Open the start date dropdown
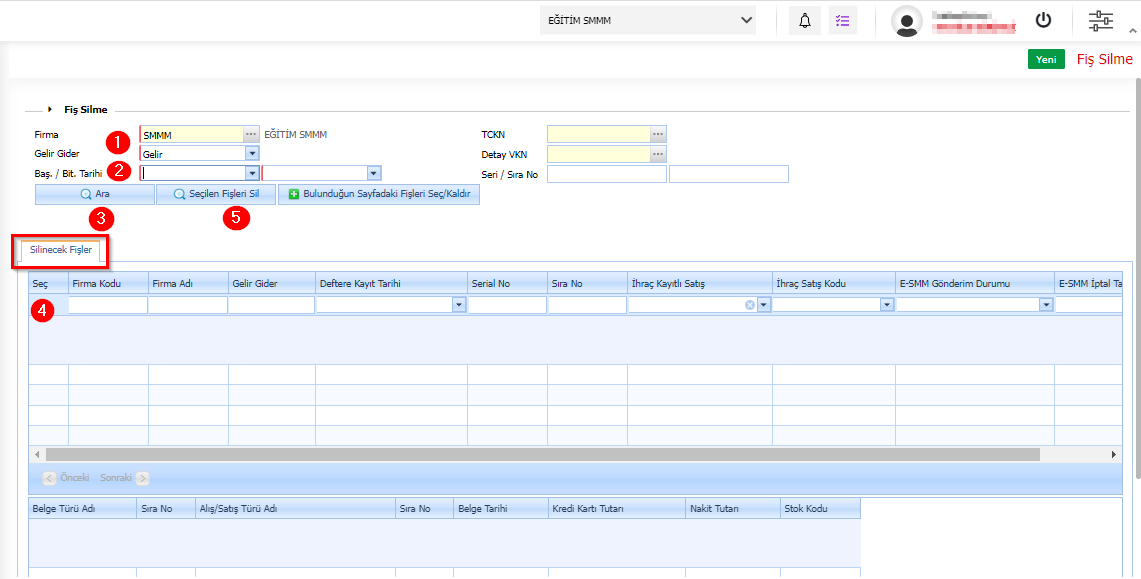The height and width of the screenshot is (579, 1141). click(252, 173)
